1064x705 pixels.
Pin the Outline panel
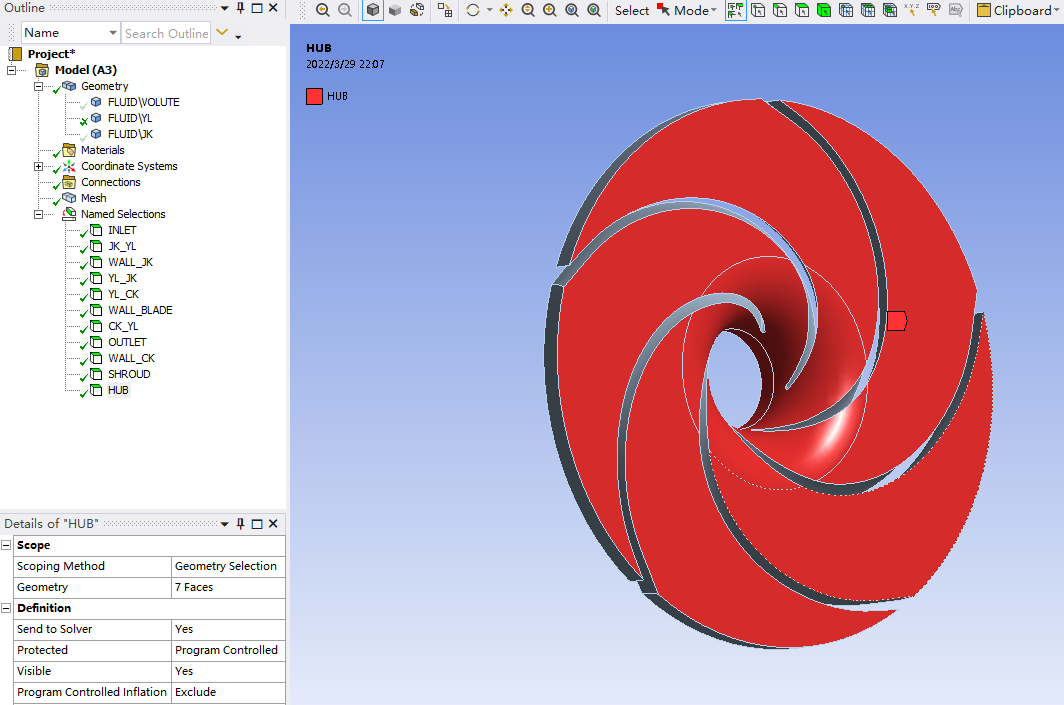click(240, 8)
